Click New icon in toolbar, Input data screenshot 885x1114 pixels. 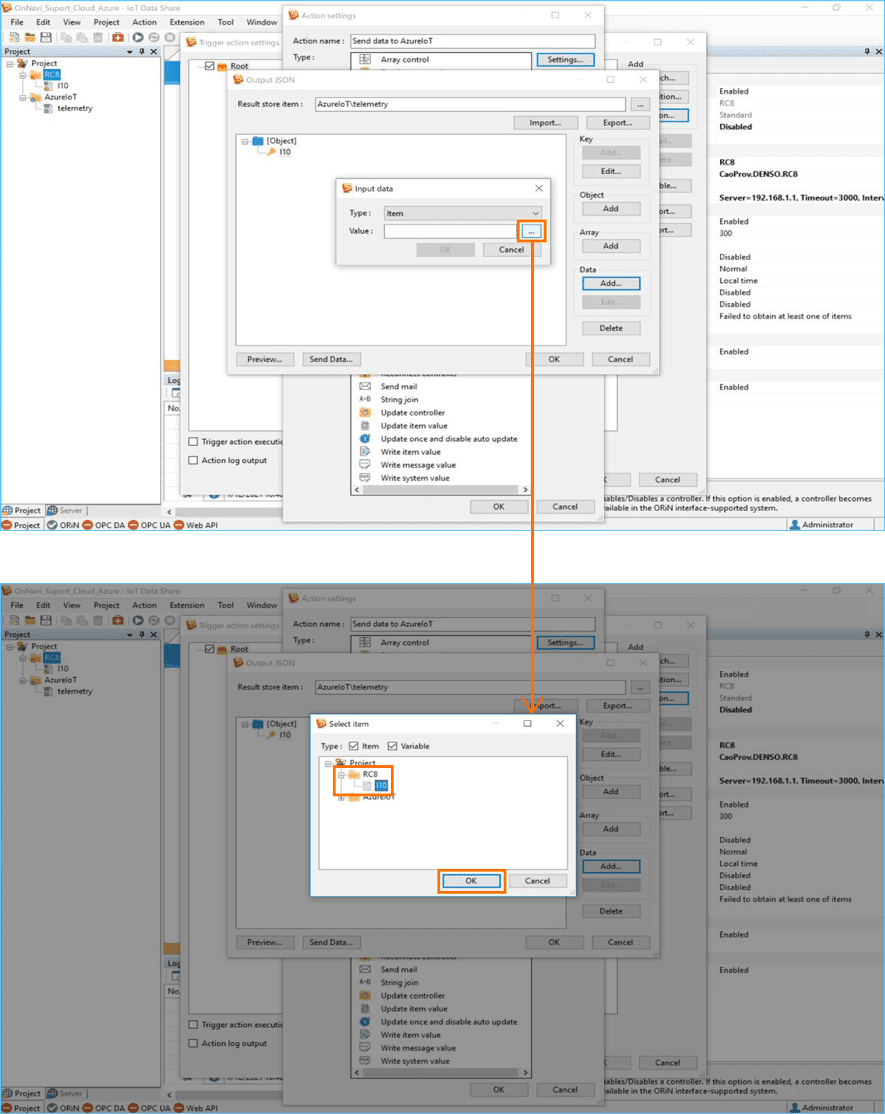pos(14,37)
